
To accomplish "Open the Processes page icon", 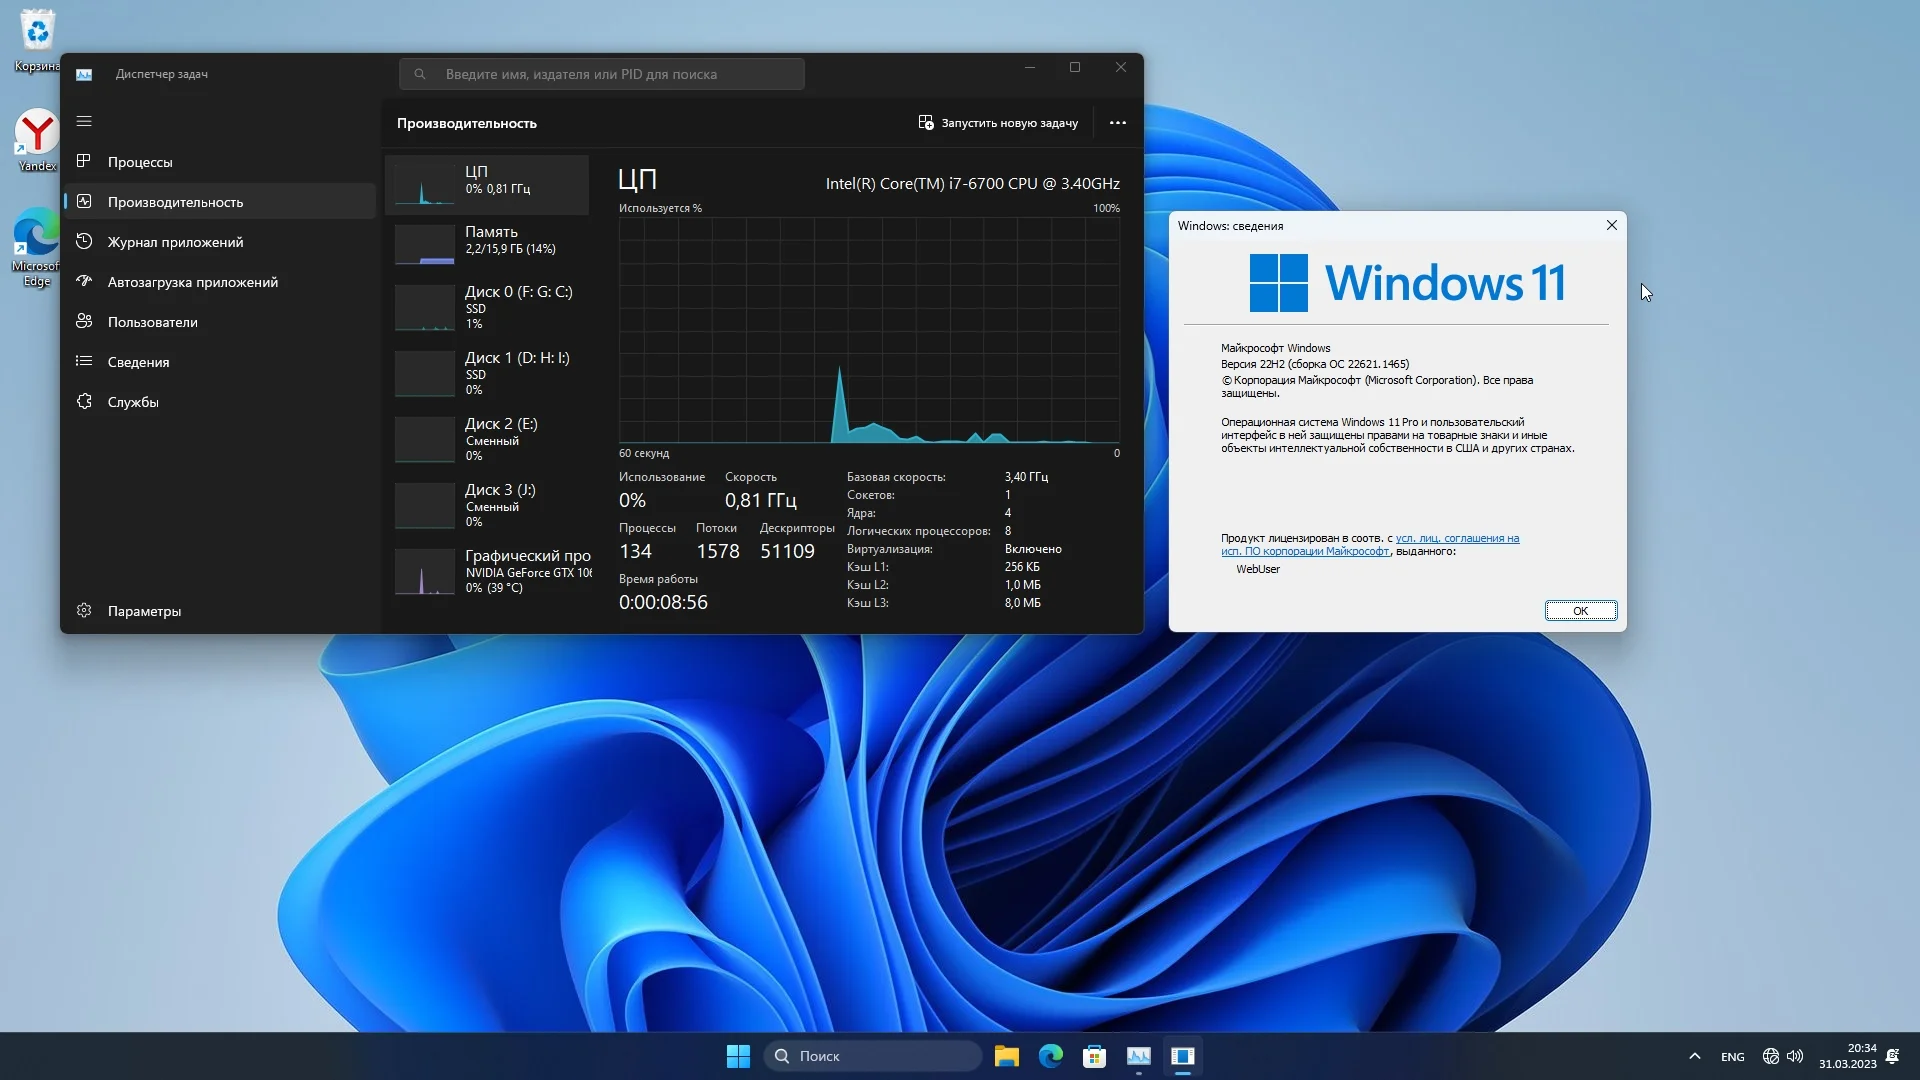I will tap(84, 161).
